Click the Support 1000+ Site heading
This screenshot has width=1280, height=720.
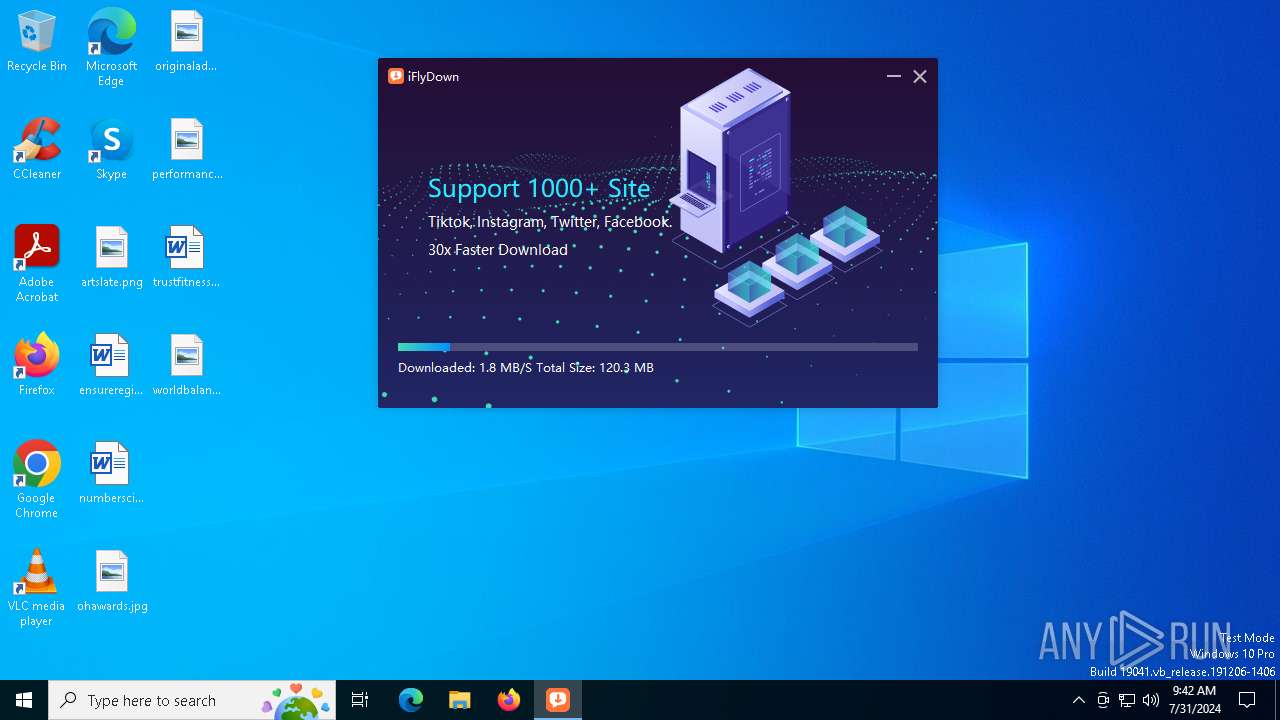click(539, 188)
